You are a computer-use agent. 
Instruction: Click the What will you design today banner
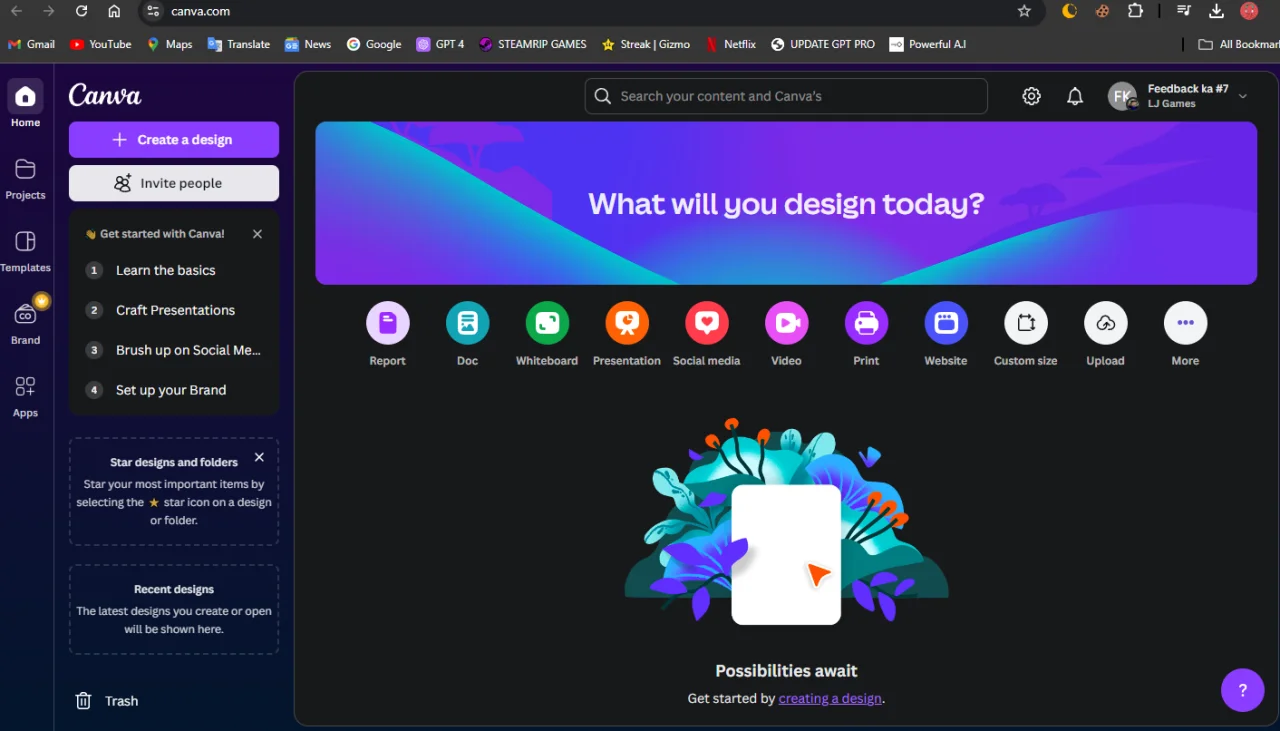tap(786, 203)
